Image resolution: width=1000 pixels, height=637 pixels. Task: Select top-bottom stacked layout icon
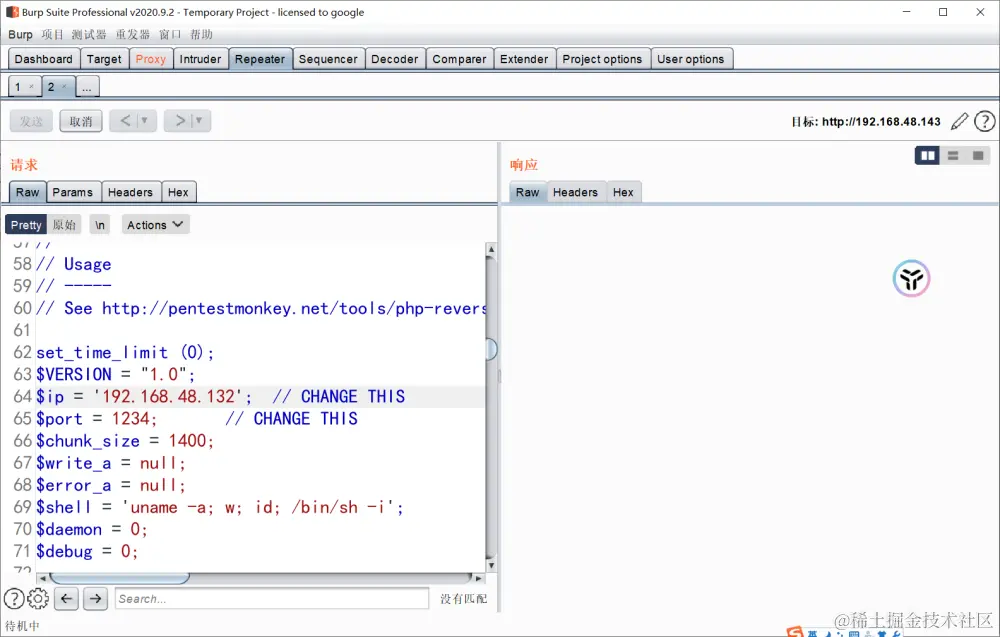point(953,156)
